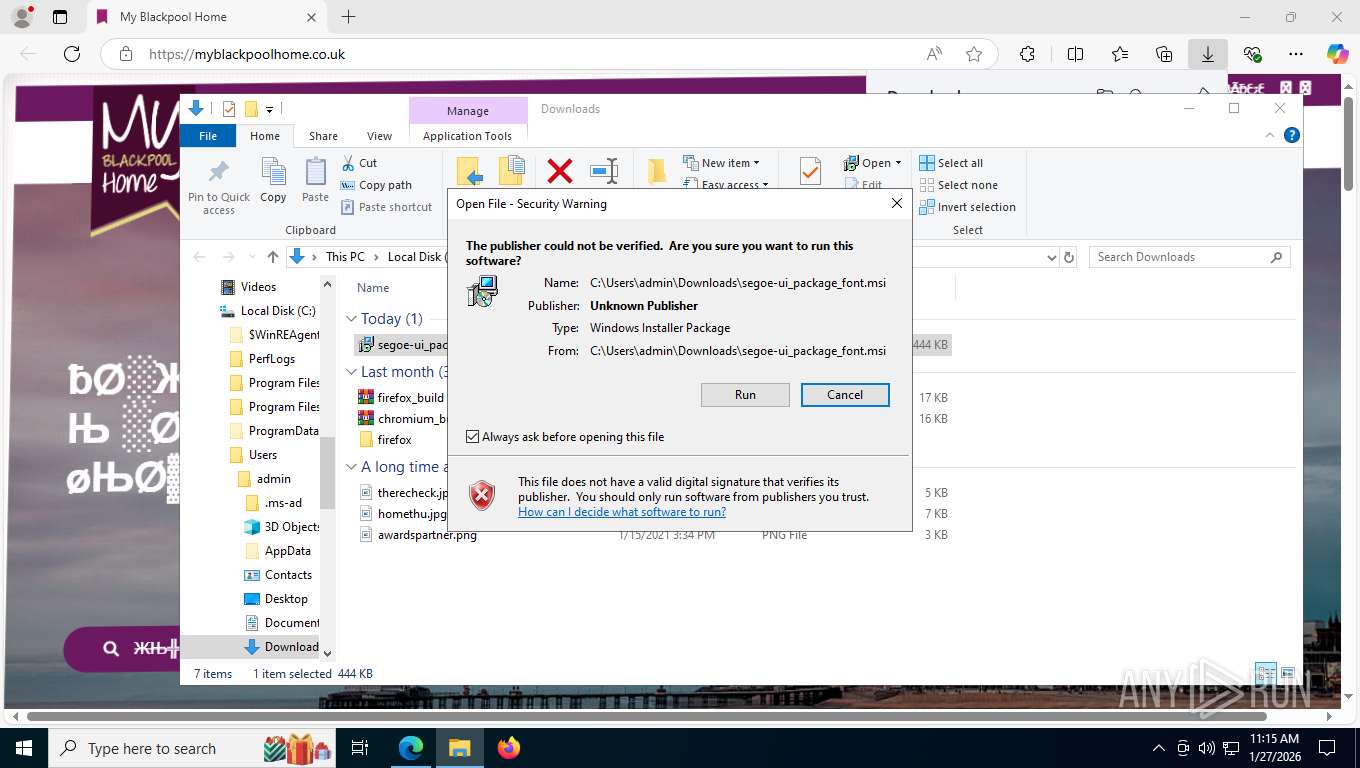Click Select none in the ribbon
The image size is (1360, 768).
pyautogui.click(x=958, y=185)
